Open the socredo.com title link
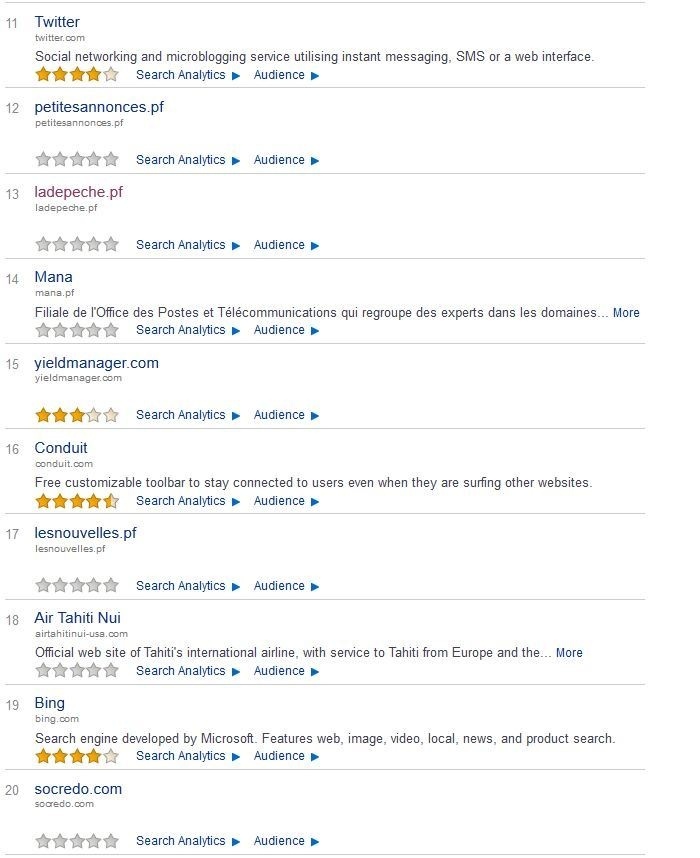 click(78, 789)
